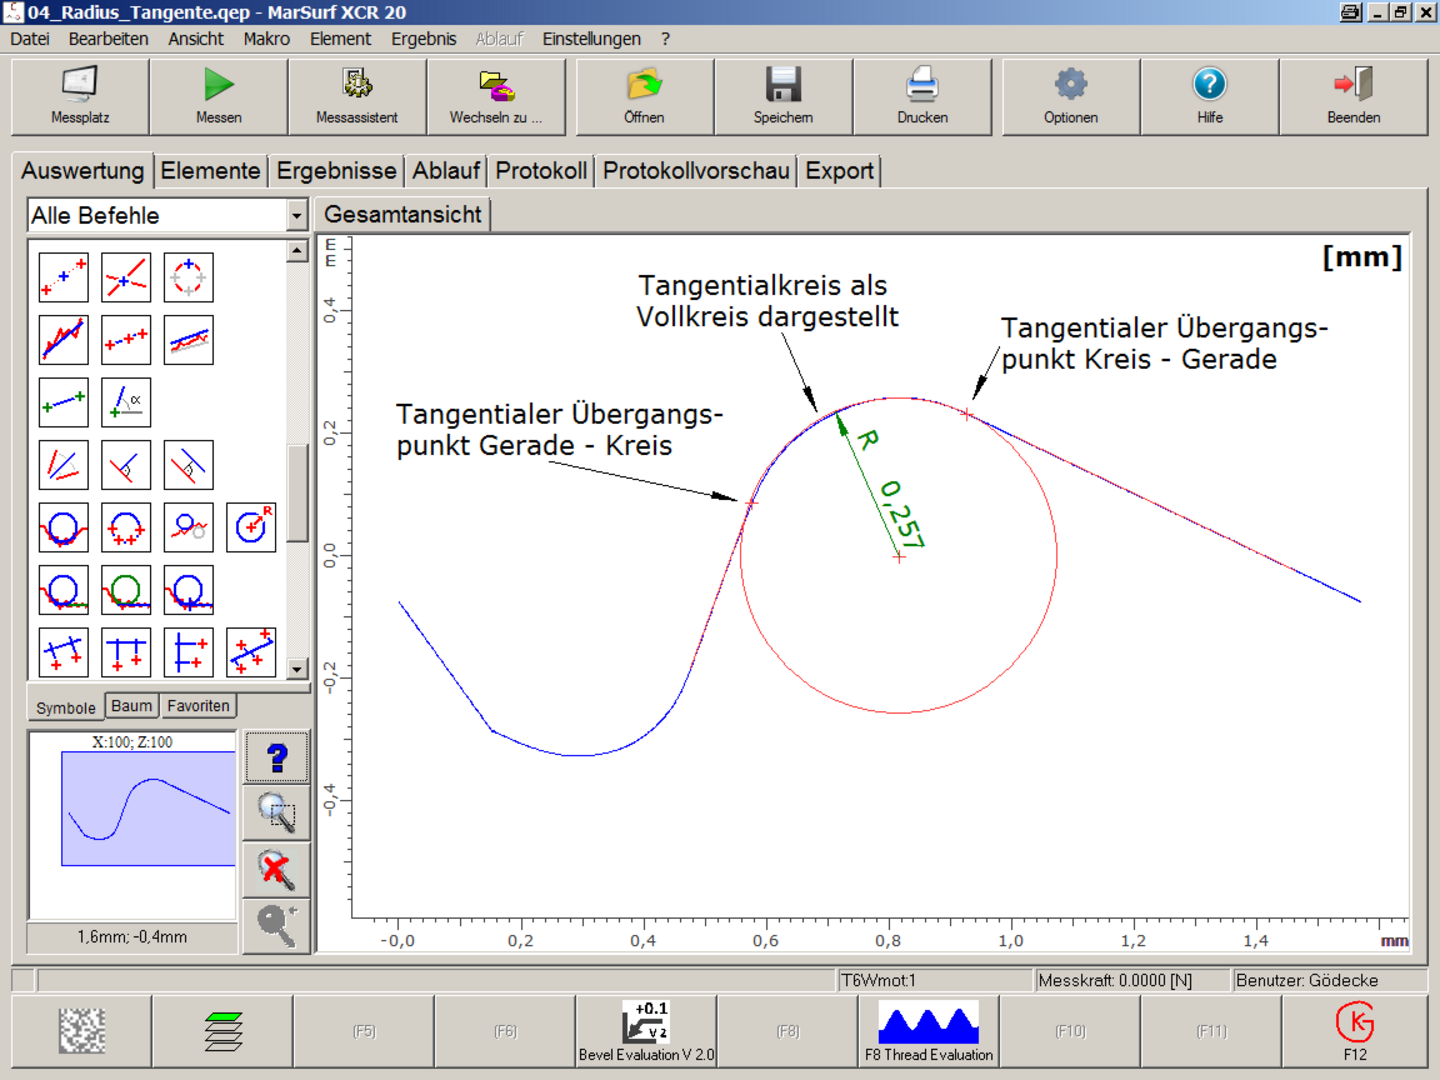Open Optionen gear settings

1071,96
